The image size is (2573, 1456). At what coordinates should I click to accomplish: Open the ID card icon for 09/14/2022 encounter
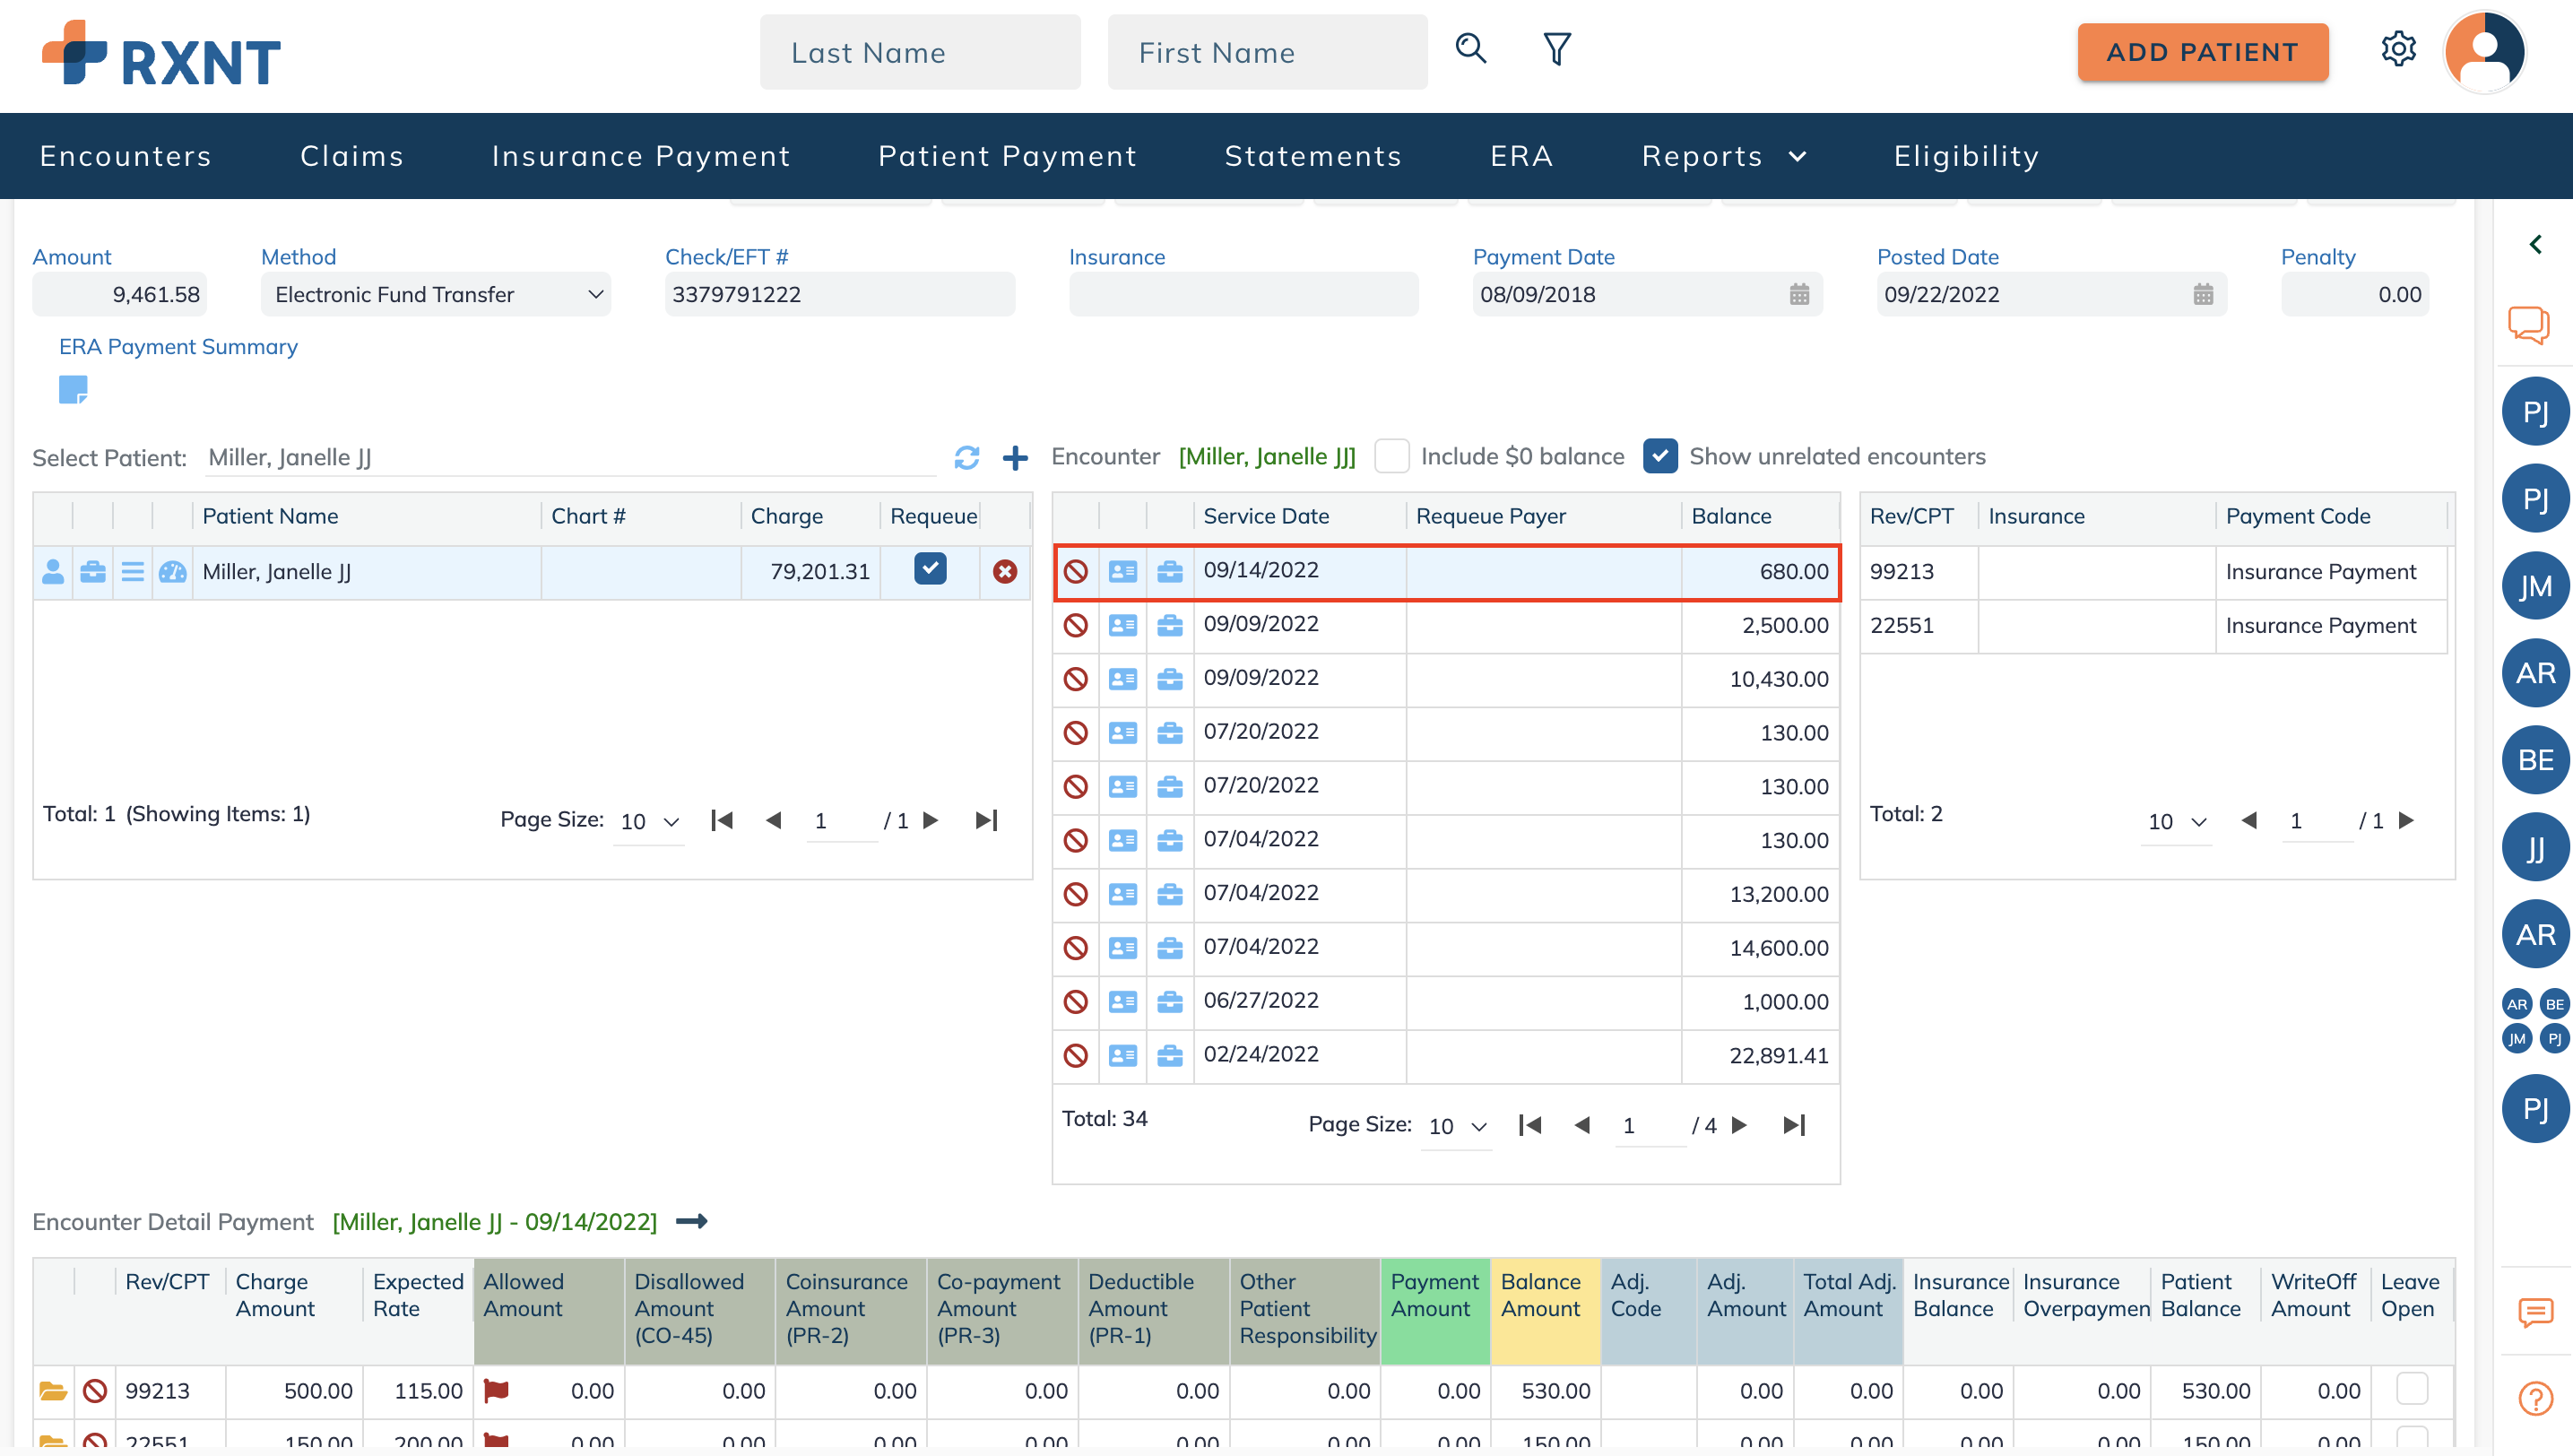1122,571
